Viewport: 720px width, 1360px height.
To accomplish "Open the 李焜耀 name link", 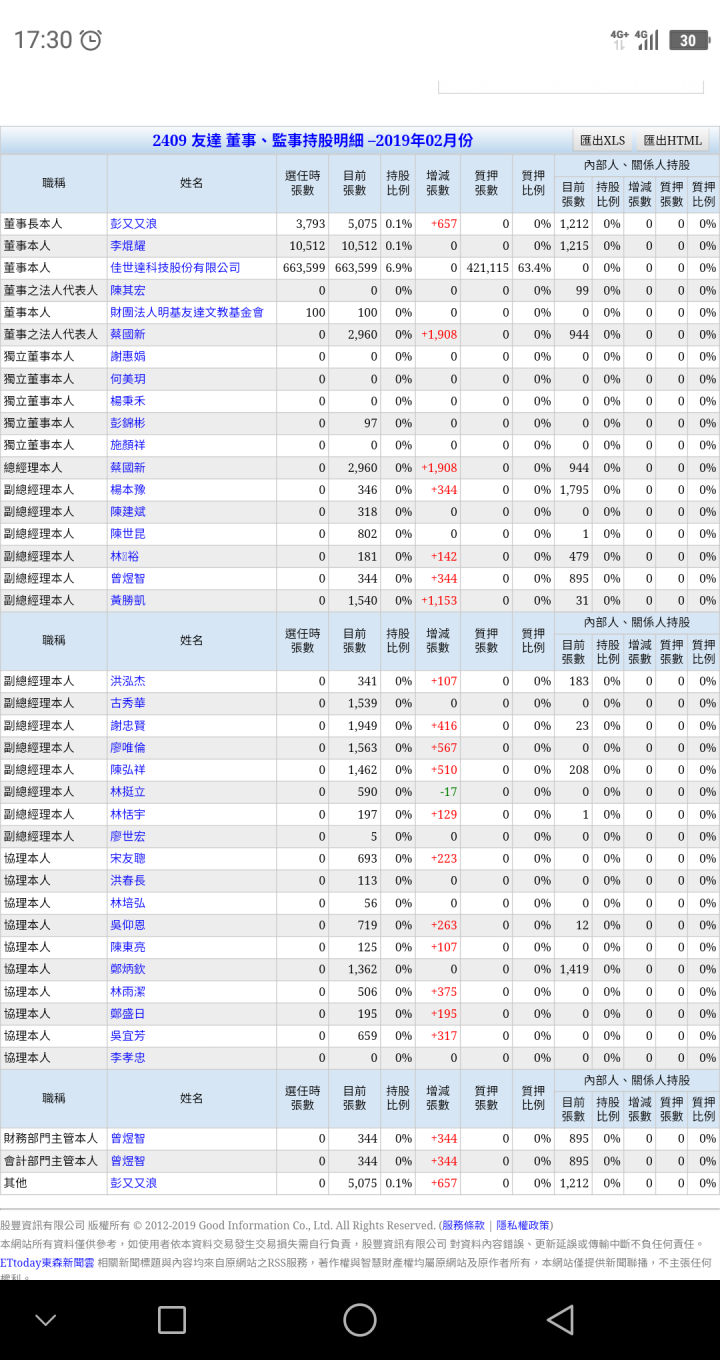I will pos(127,246).
